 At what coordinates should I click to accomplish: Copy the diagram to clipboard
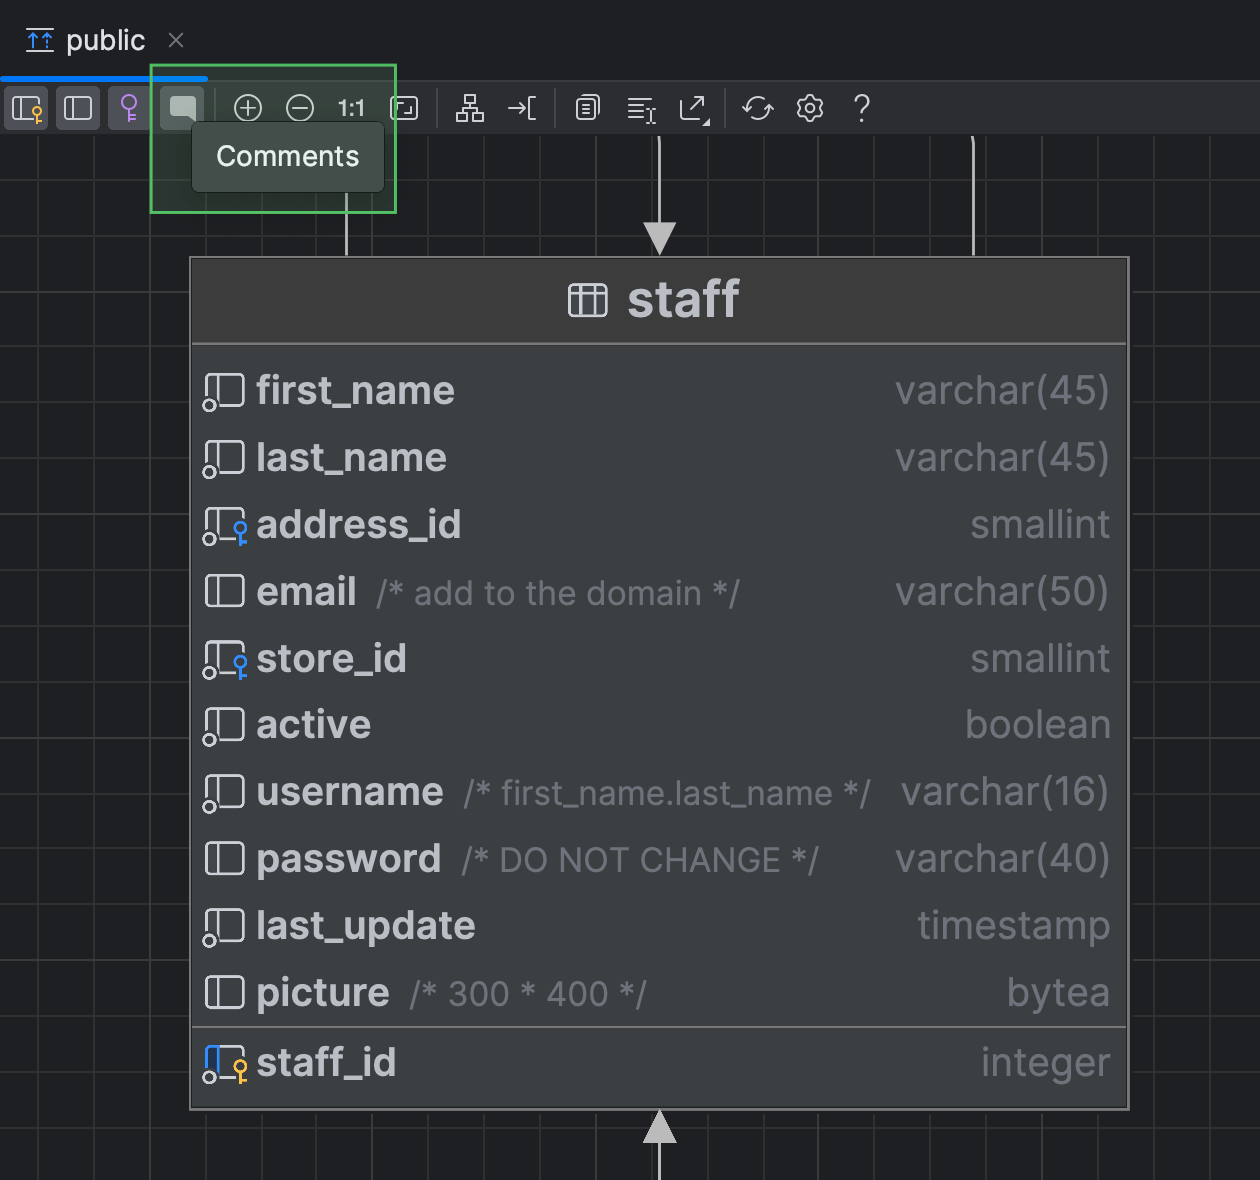click(x=587, y=108)
